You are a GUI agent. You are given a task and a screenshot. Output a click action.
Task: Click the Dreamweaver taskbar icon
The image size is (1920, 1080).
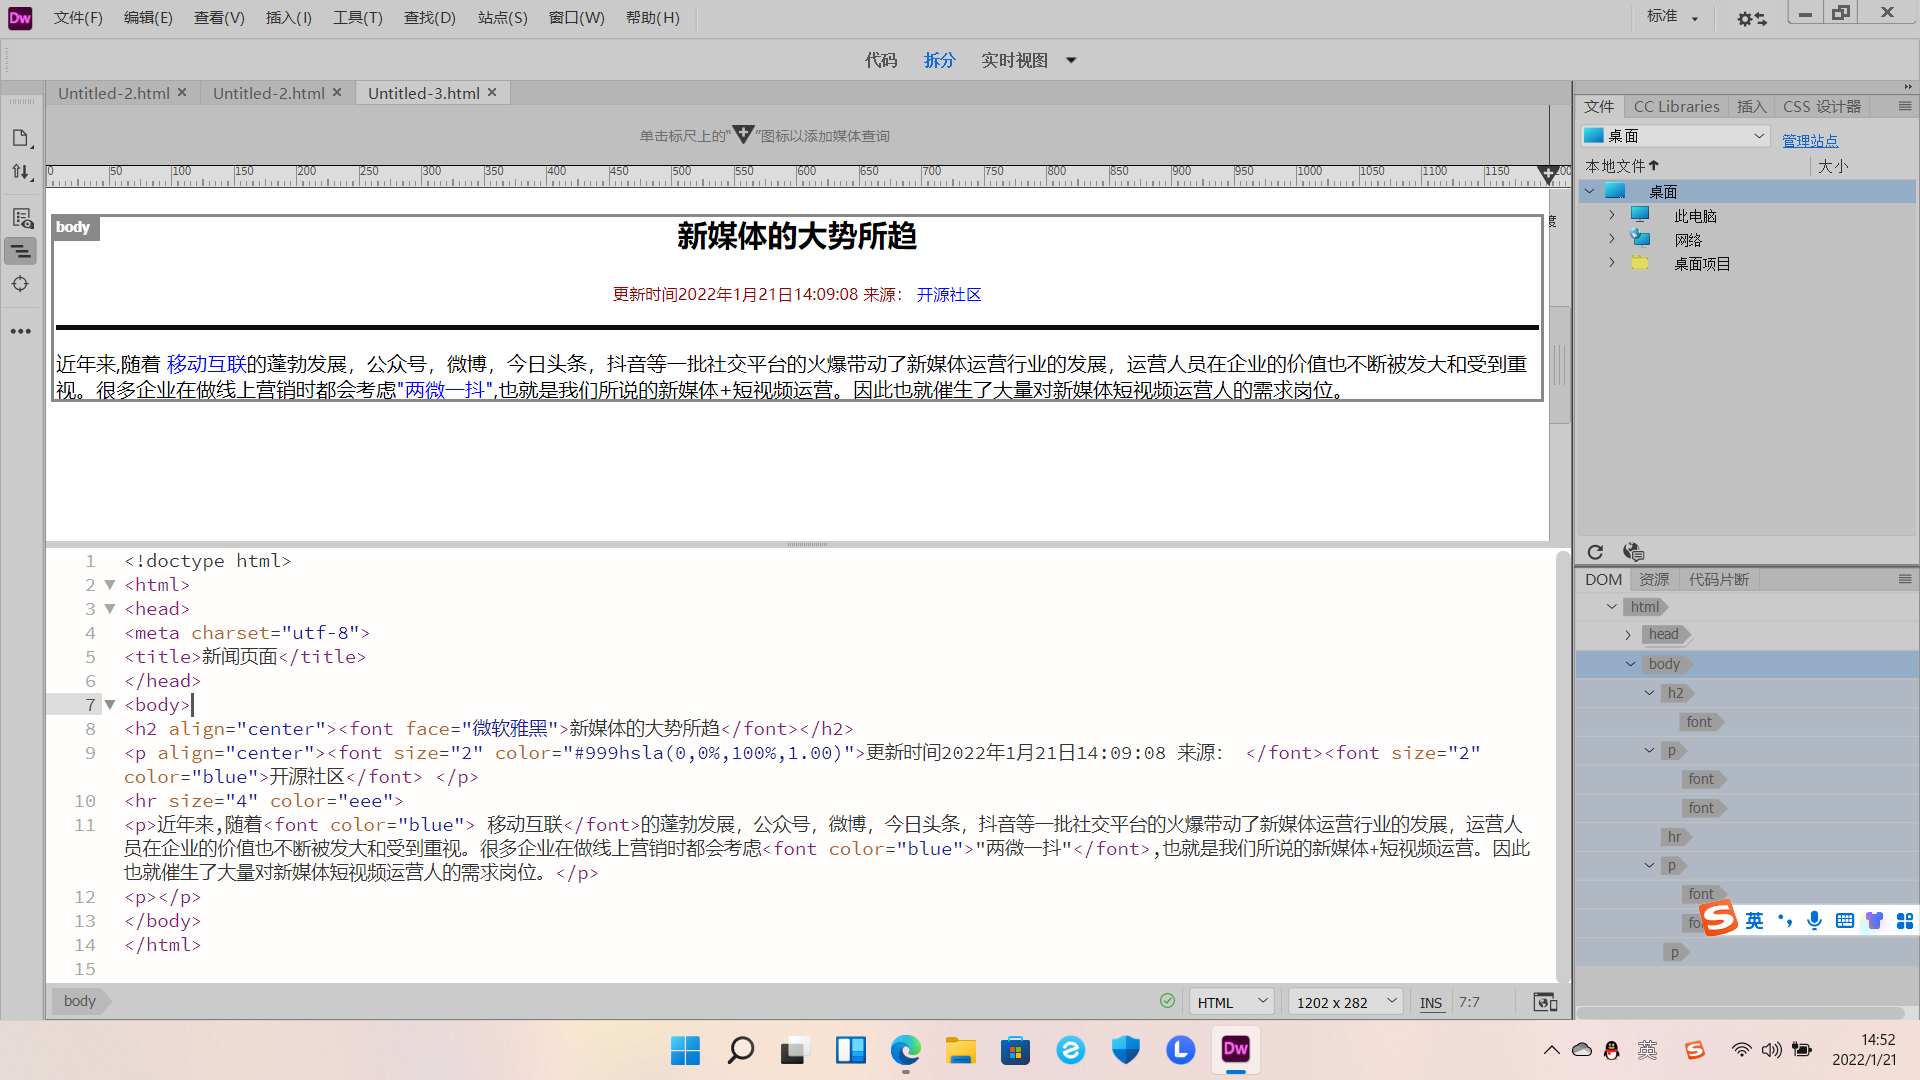click(x=1236, y=1049)
